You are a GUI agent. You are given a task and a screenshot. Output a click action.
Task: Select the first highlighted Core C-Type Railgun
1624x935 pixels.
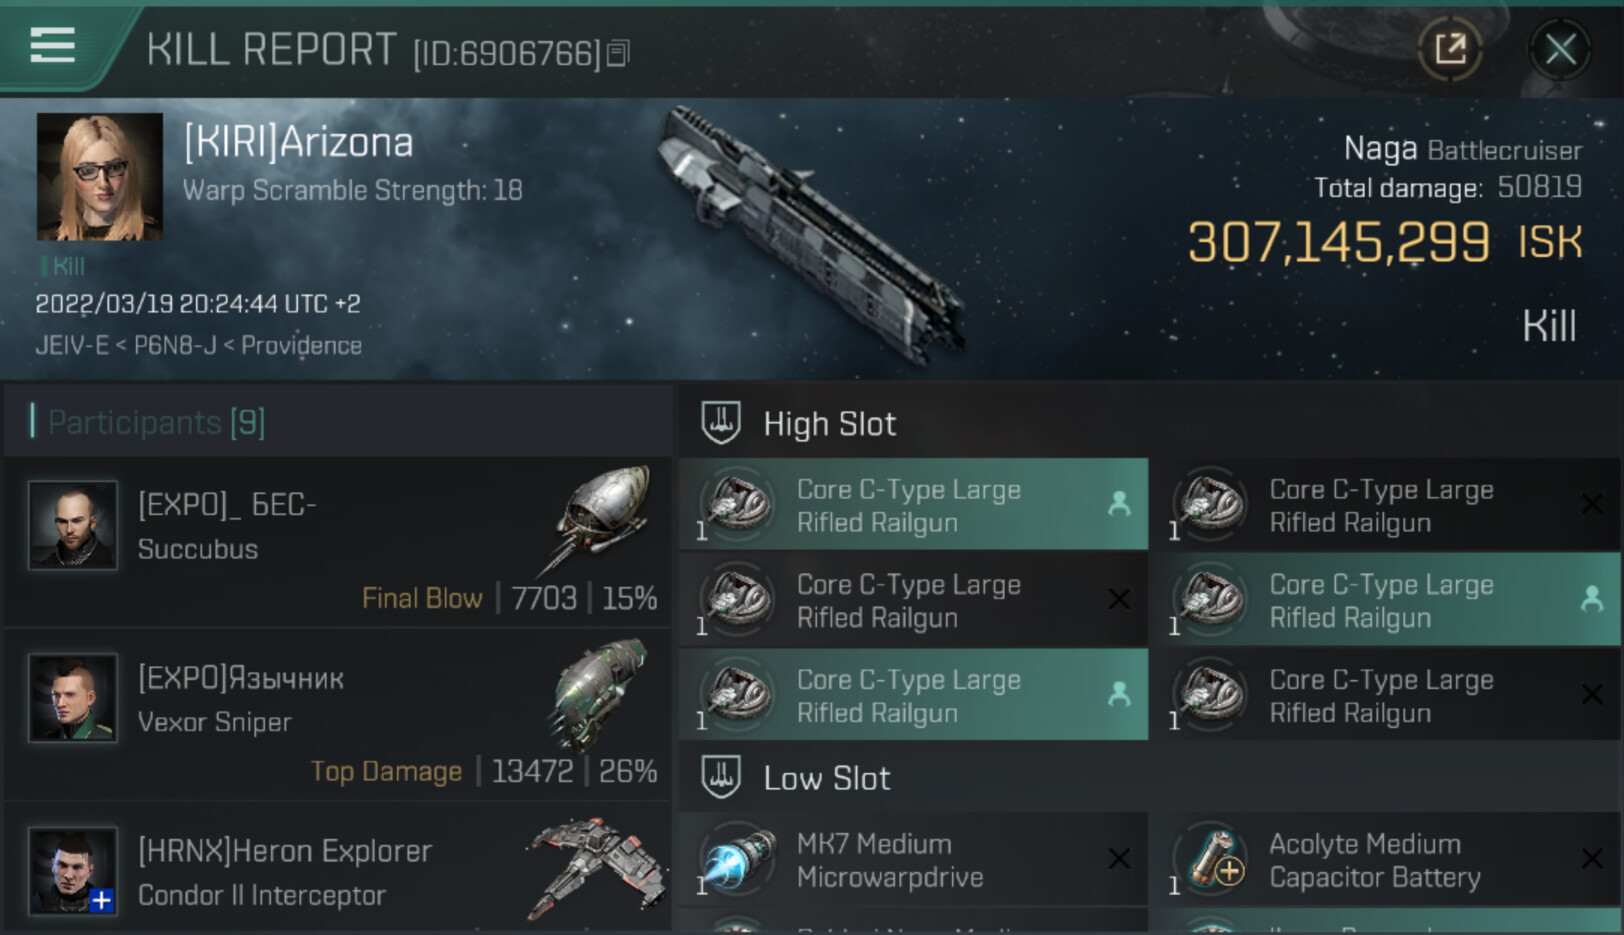(914, 505)
